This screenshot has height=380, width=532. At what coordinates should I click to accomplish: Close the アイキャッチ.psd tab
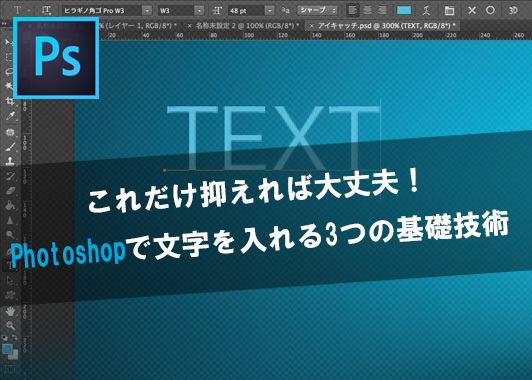(x=311, y=25)
